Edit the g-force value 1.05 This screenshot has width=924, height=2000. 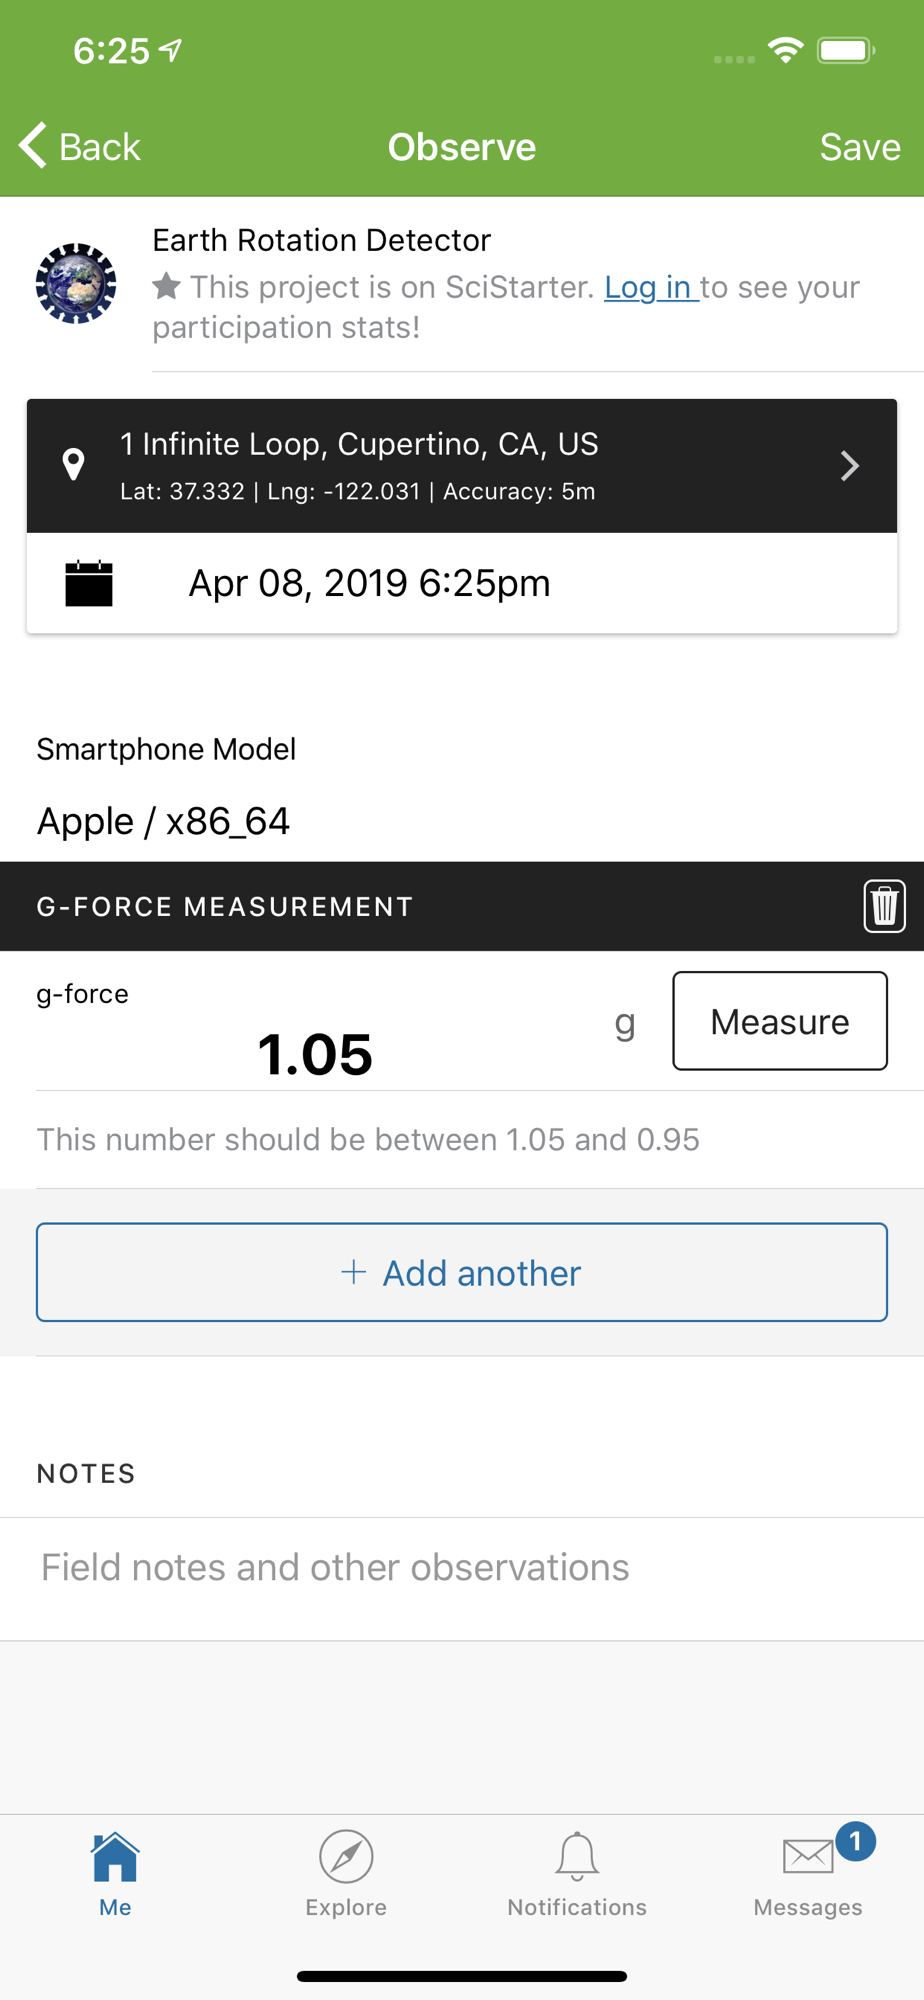tap(315, 1054)
